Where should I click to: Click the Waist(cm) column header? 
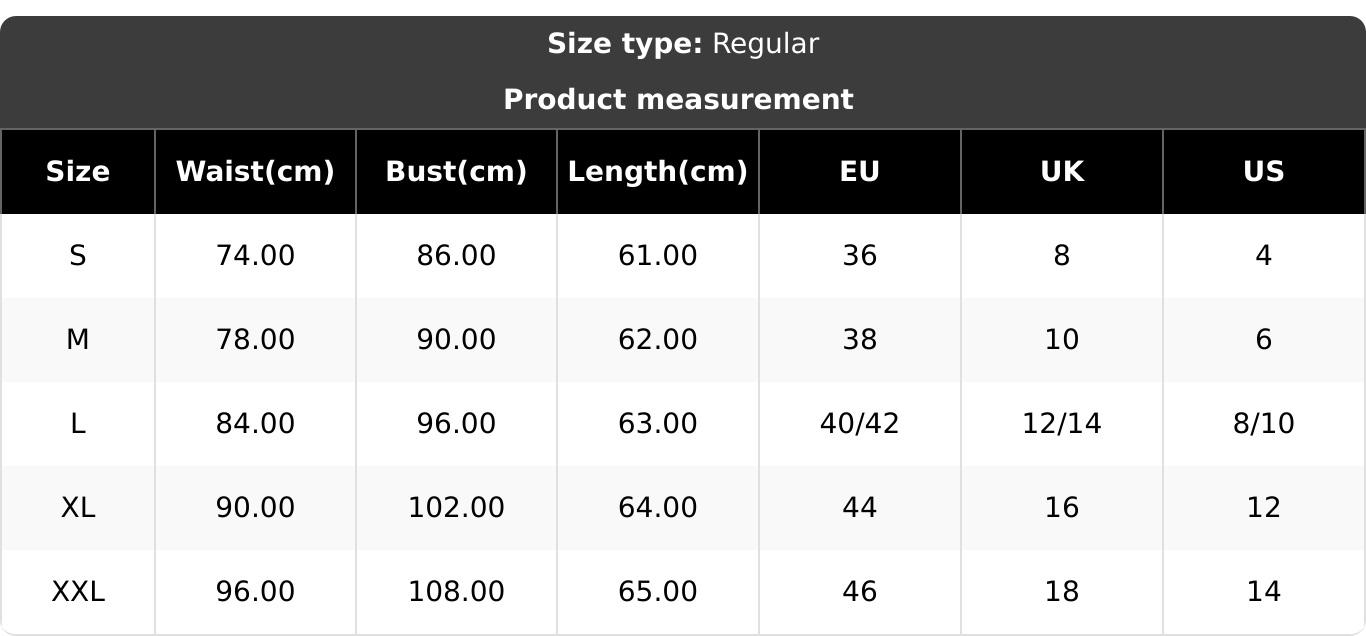pyautogui.click(x=255, y=172)
